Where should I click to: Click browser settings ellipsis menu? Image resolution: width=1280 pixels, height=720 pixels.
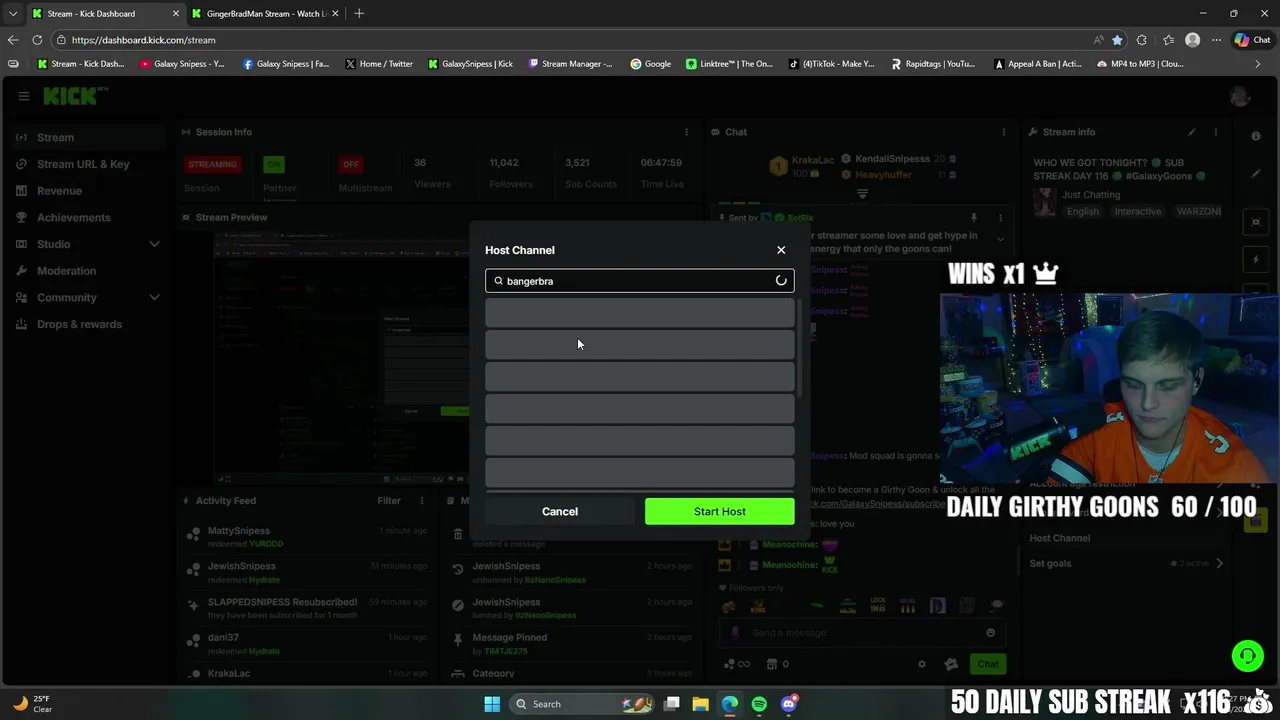tap(1217, 40)
